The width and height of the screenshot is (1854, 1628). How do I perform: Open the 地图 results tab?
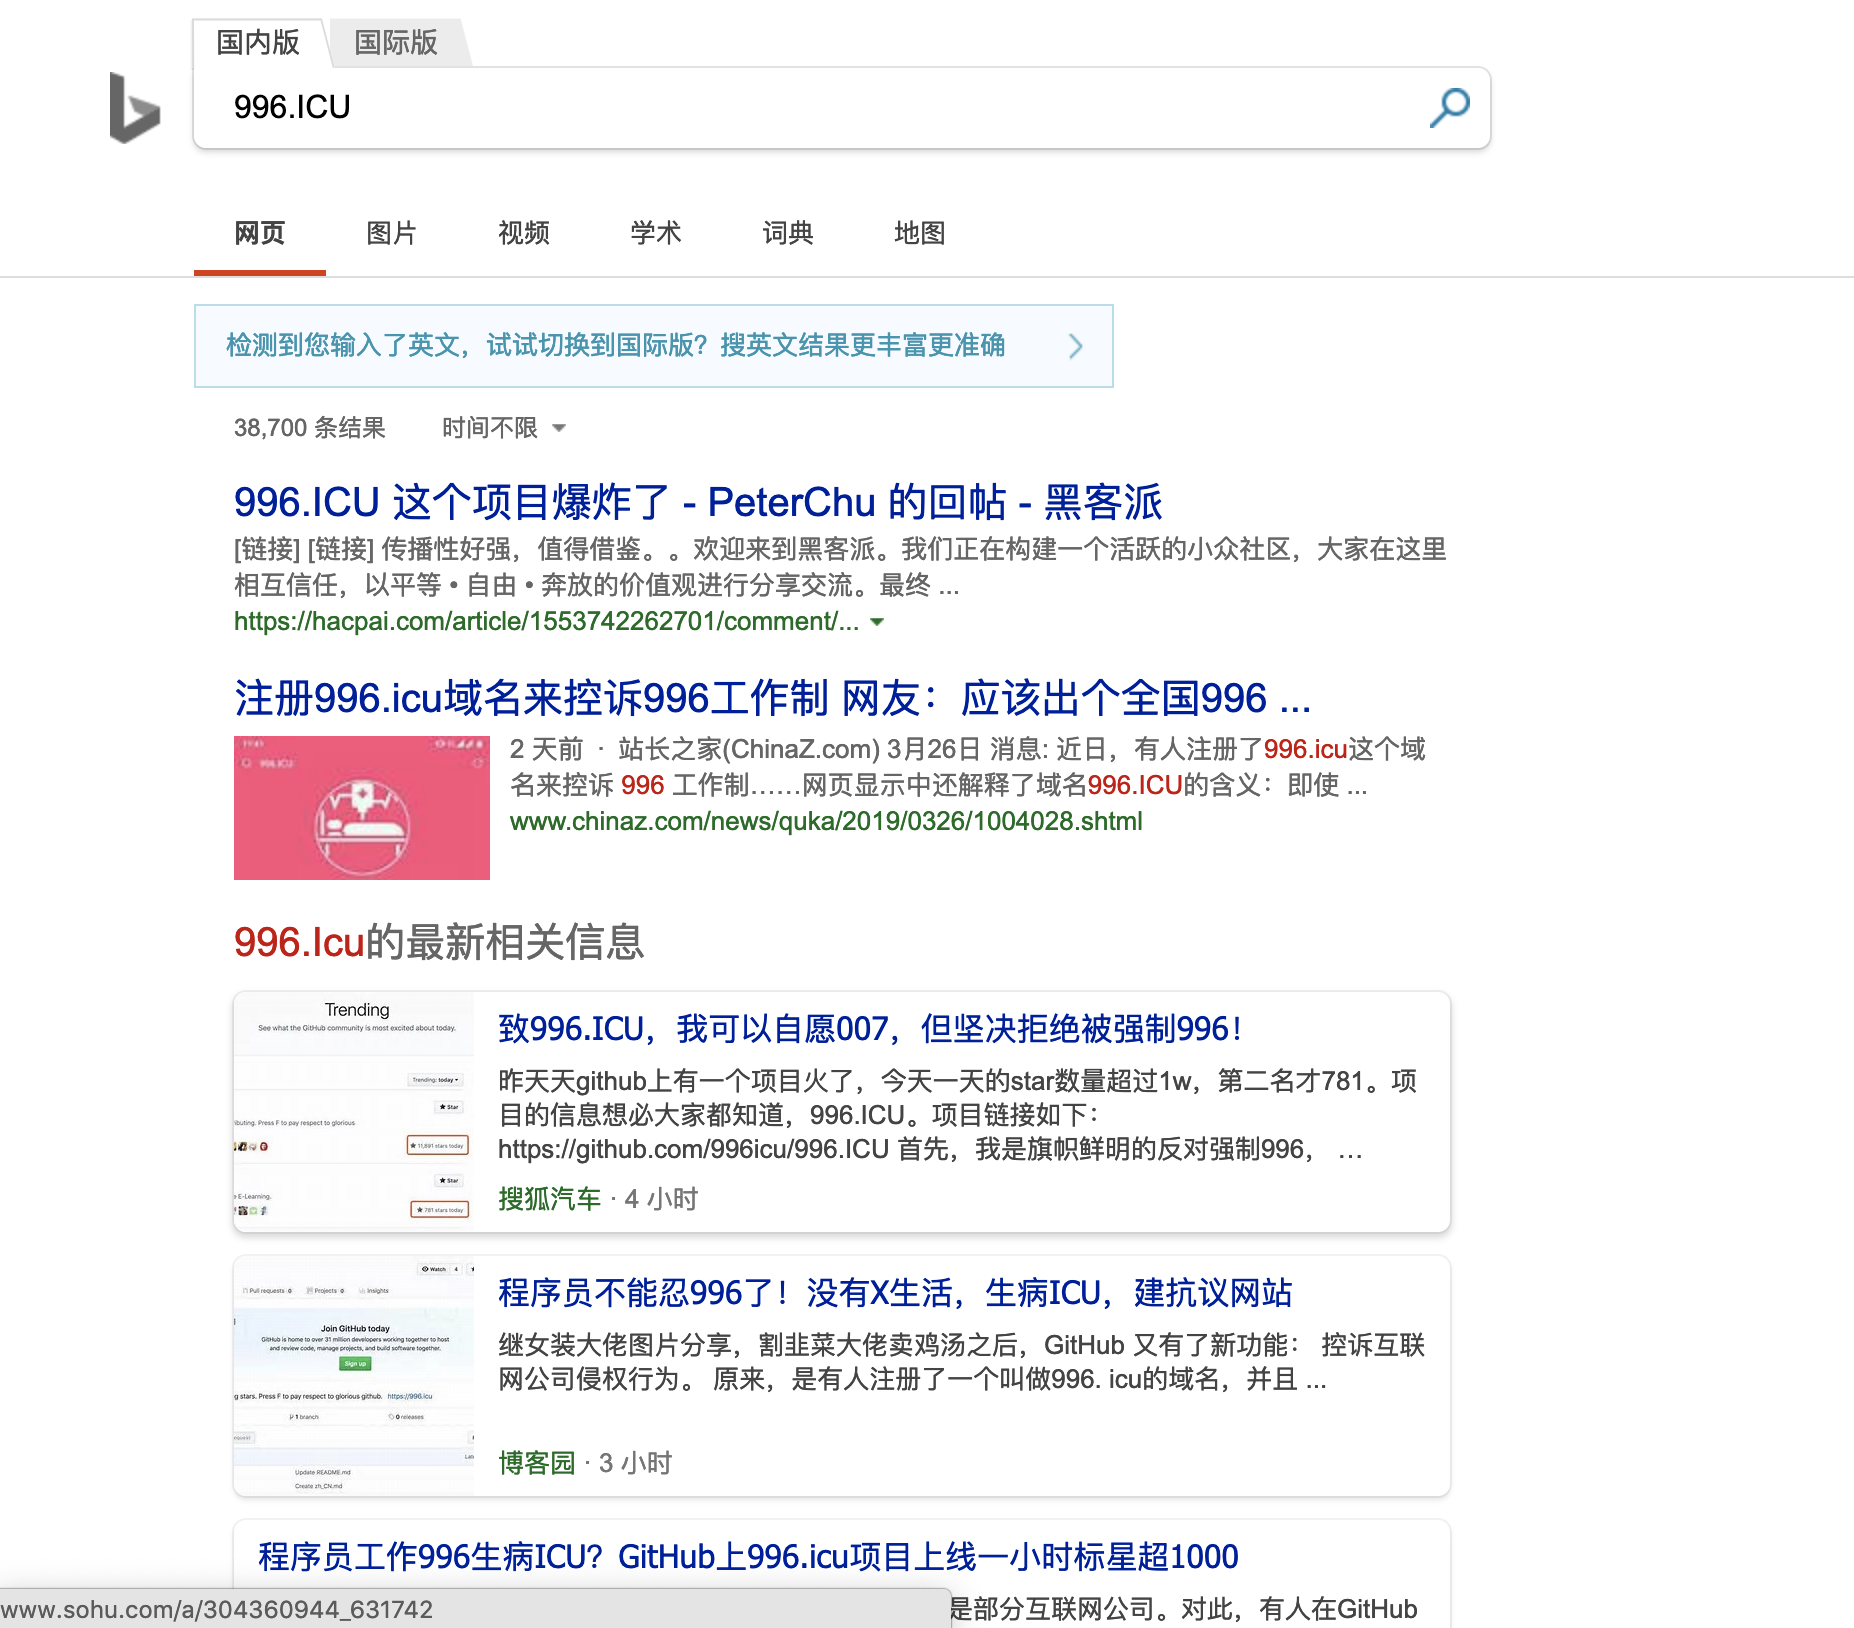click(x=920, y=233)
